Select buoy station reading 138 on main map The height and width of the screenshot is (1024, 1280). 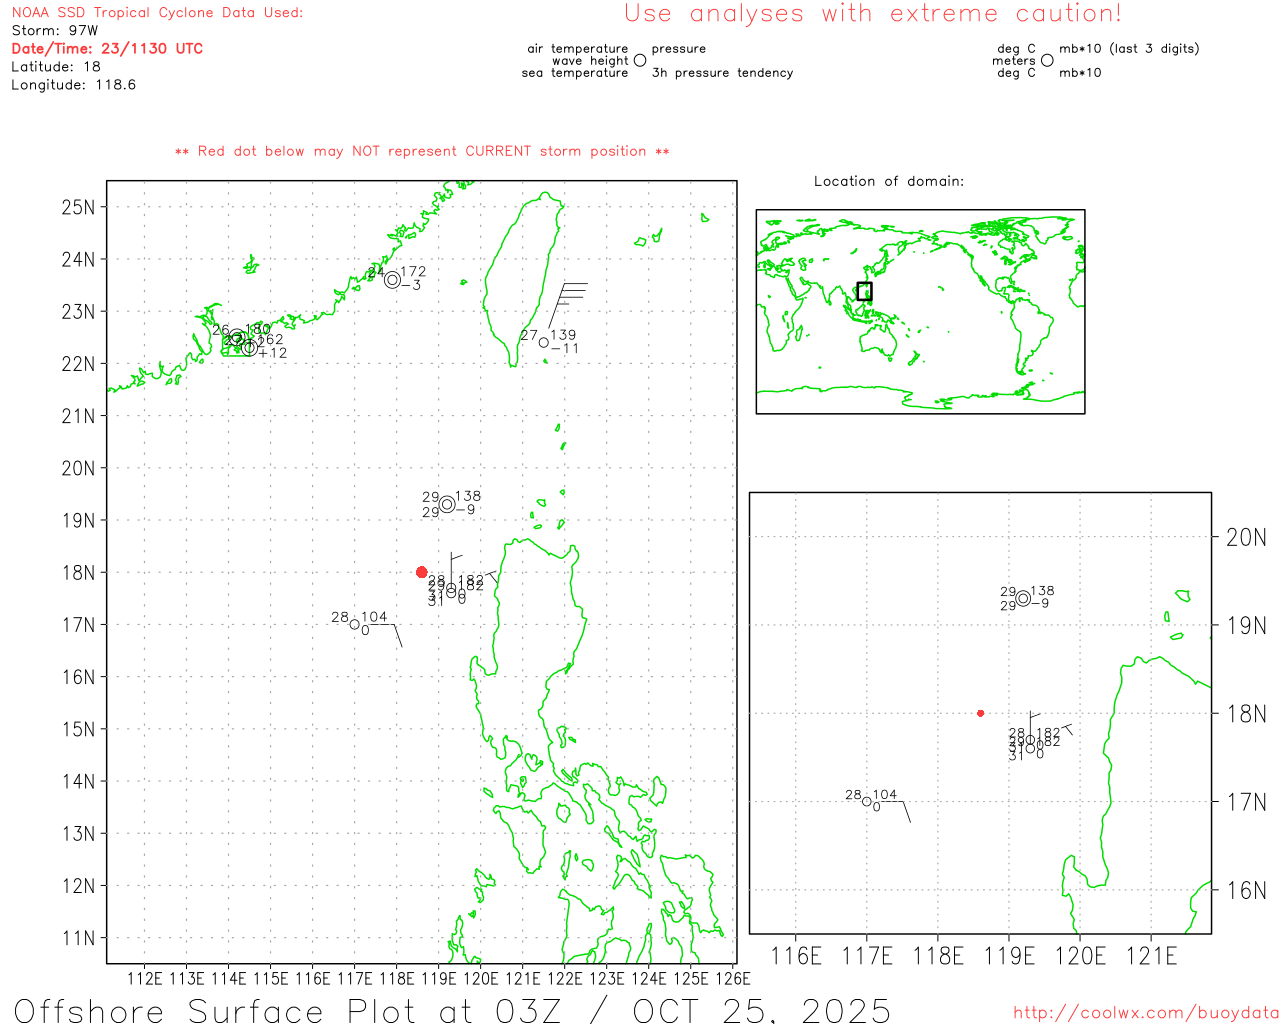click(447, 505)
